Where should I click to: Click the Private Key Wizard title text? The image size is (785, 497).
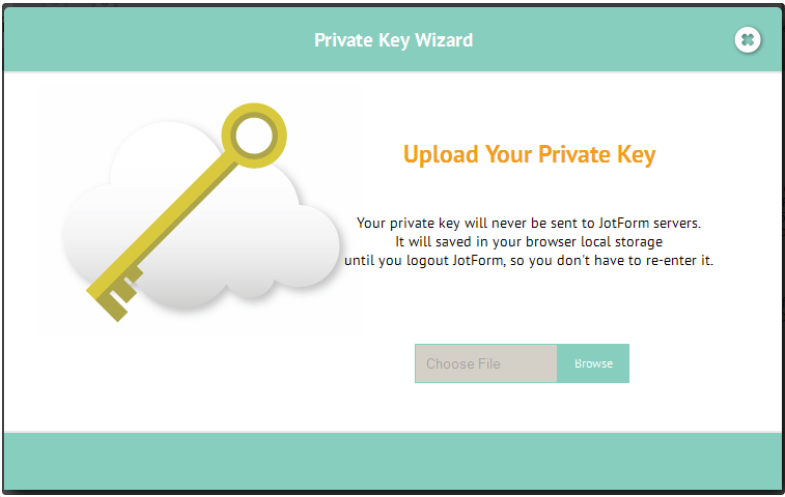(x=394, y=40)
